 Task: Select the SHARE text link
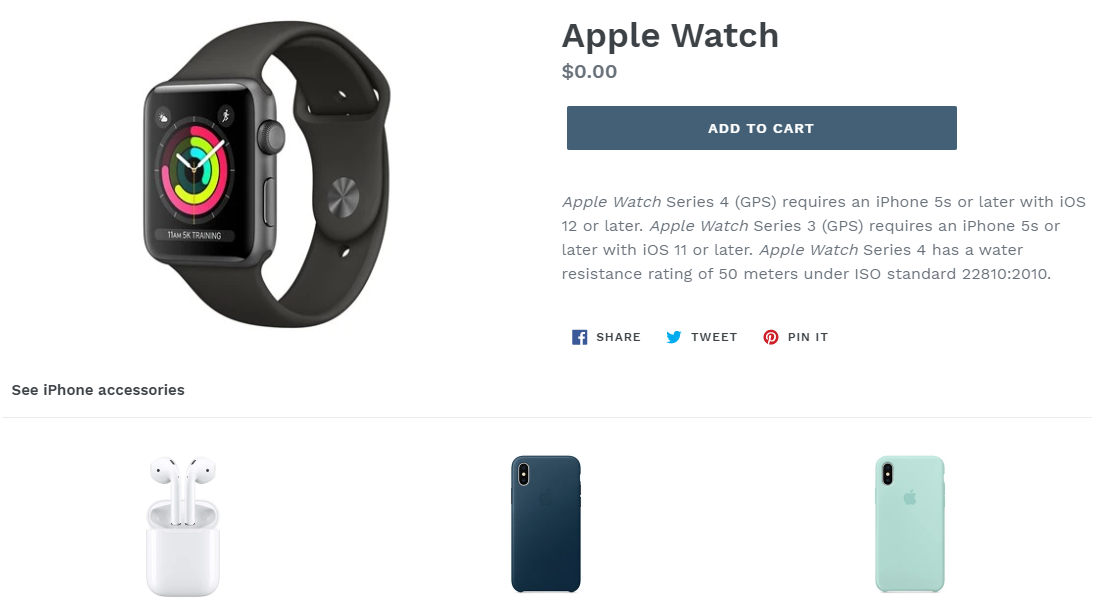coord(618,337)
